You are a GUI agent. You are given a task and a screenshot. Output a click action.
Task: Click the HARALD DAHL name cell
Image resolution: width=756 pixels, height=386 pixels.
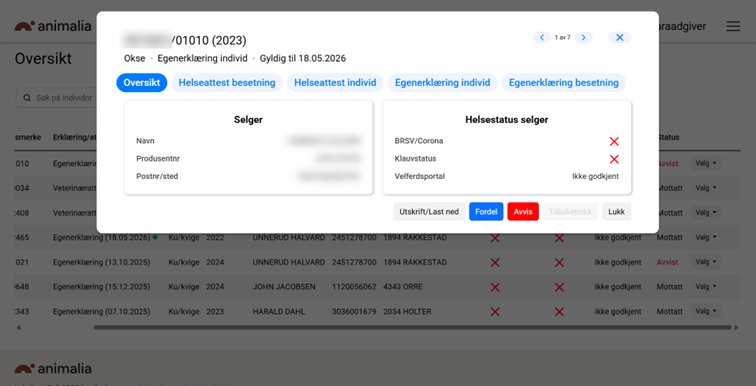click(x=279, y=311)
